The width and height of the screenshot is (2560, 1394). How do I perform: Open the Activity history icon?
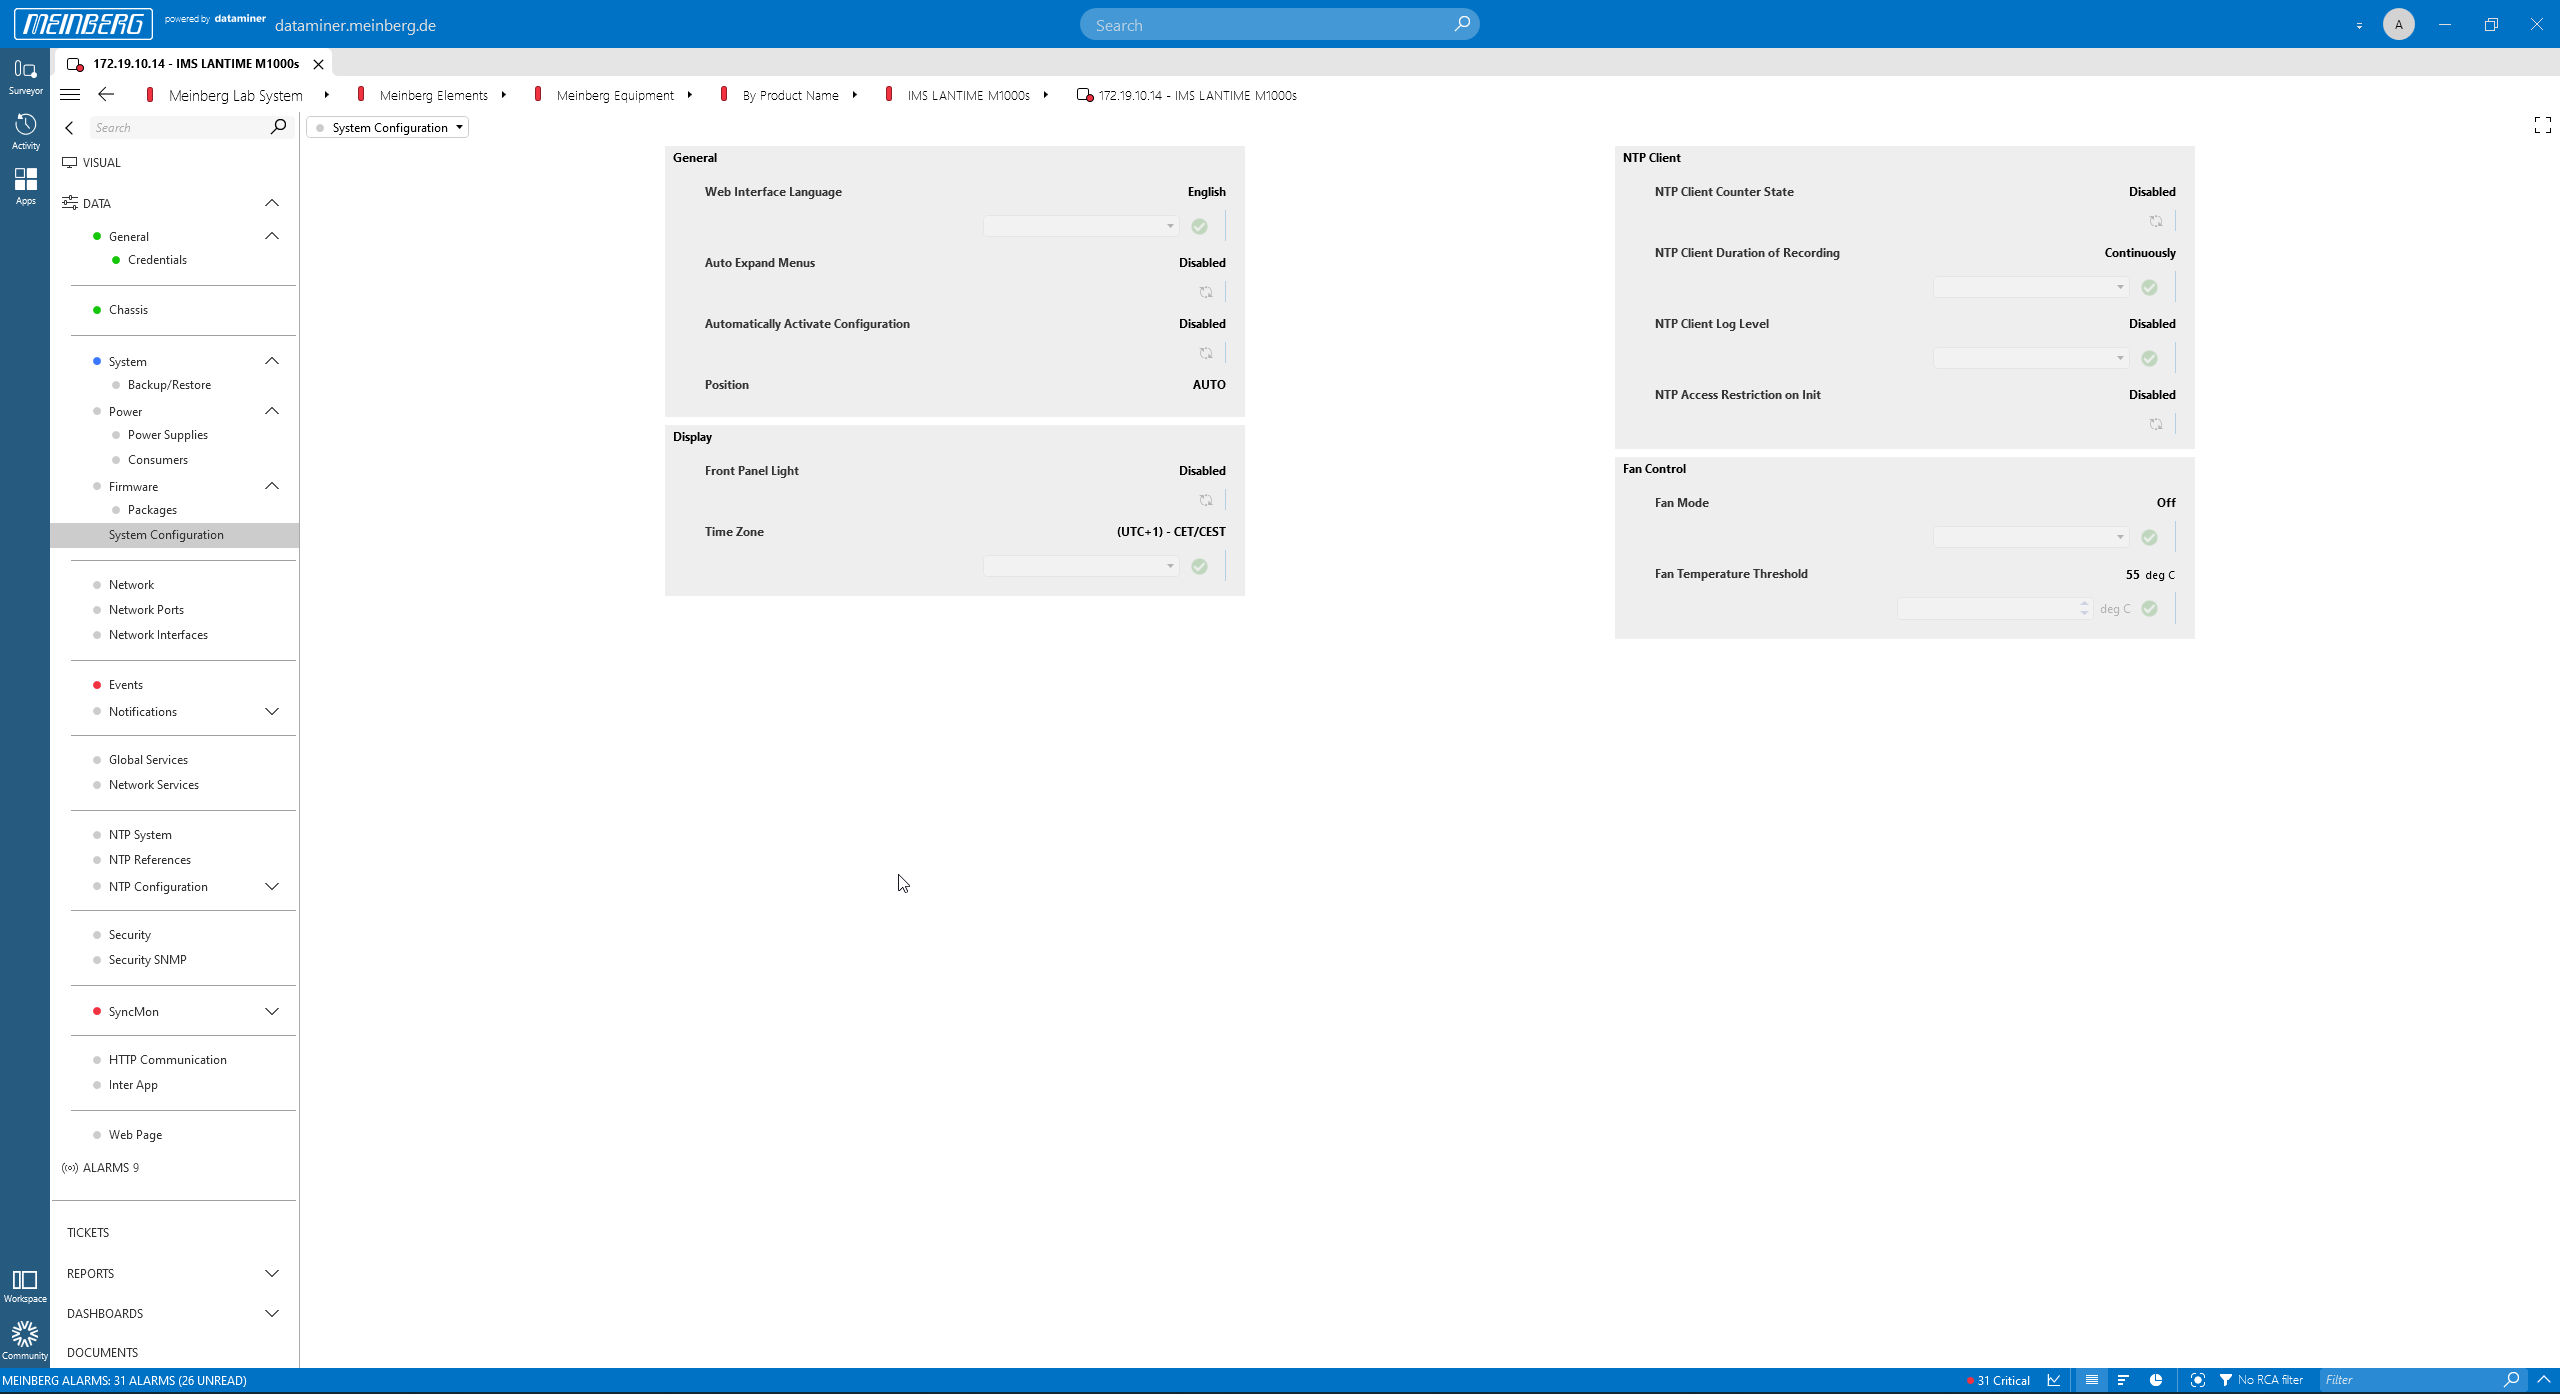(x=25, y=131)
